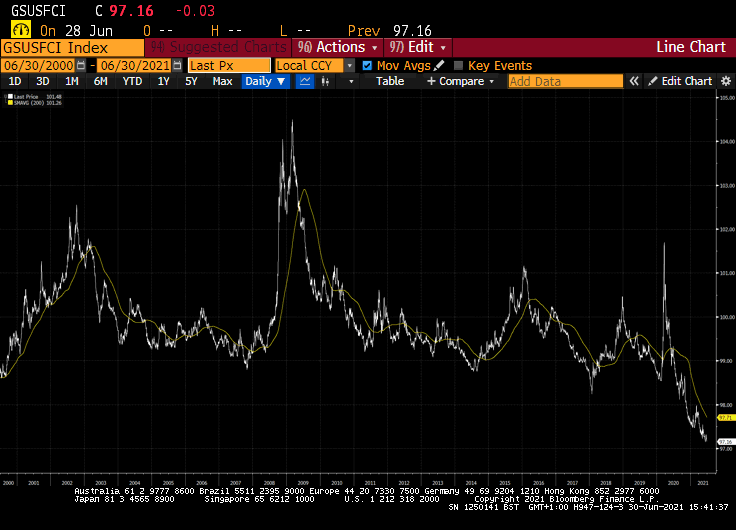The width and height of the screenshot is (736, 530).
Task: Enable the Key Events checkbox
Action: [x=458, y=65]
